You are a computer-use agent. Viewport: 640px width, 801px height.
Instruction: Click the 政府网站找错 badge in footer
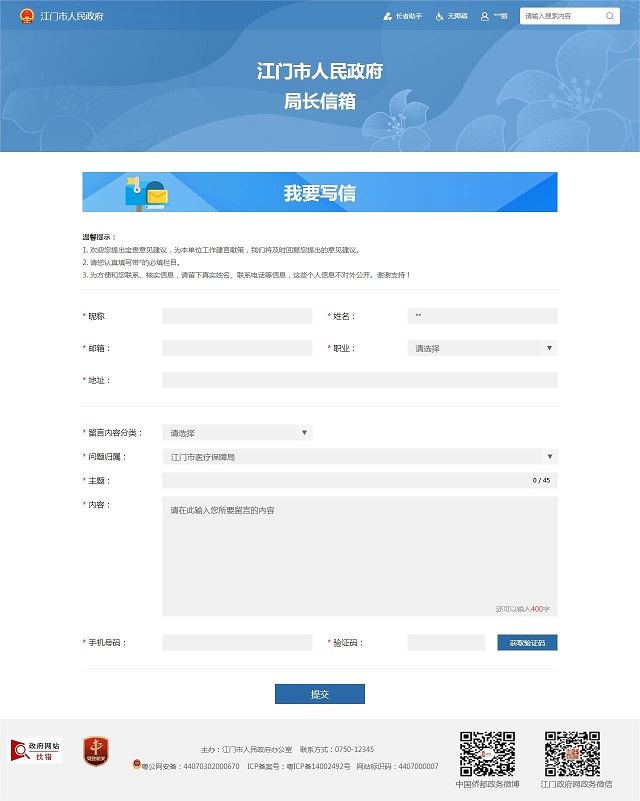point(36,751)
